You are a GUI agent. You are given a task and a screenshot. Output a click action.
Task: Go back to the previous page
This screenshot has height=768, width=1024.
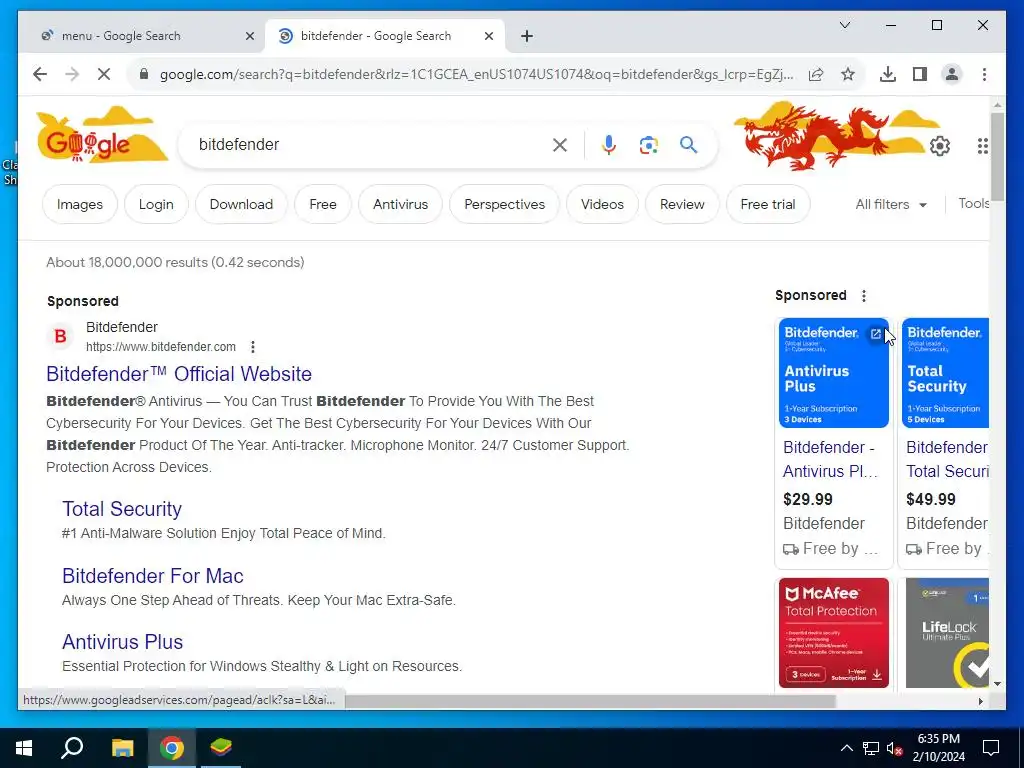[x=40, y=74]
